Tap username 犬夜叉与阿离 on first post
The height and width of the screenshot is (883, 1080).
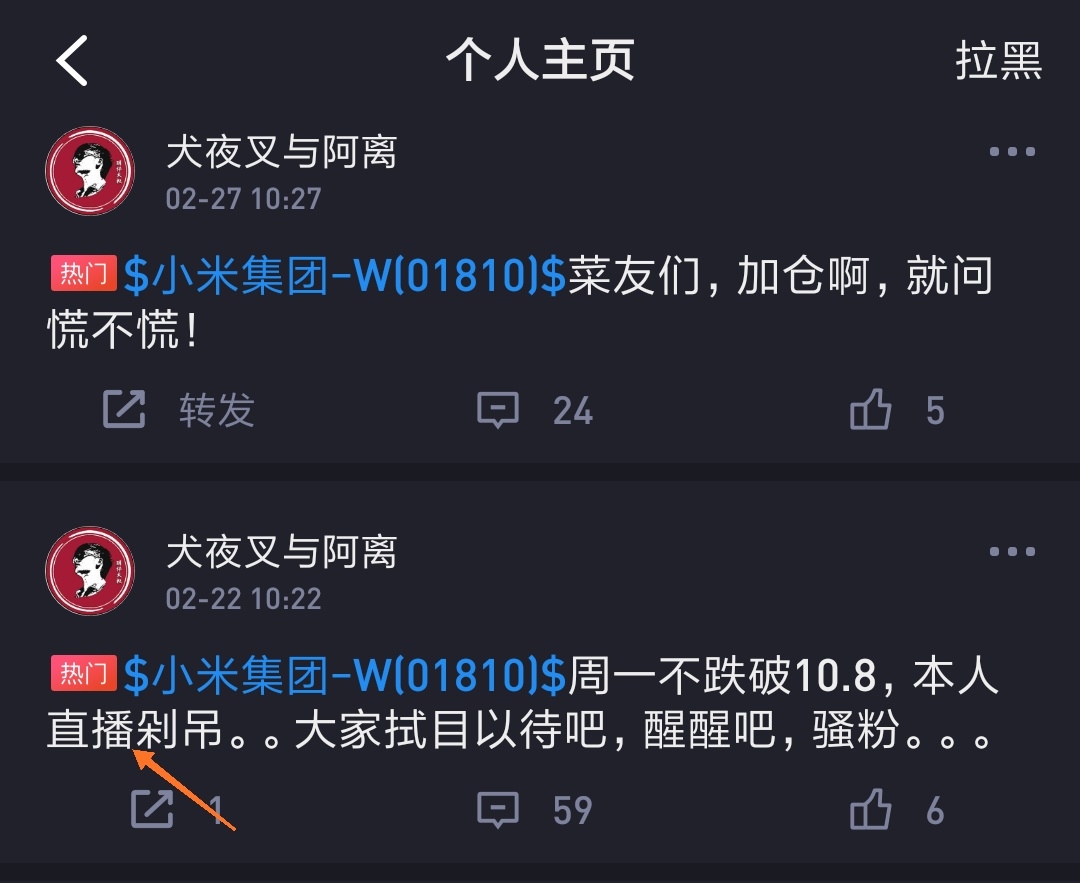coord(282,152)
